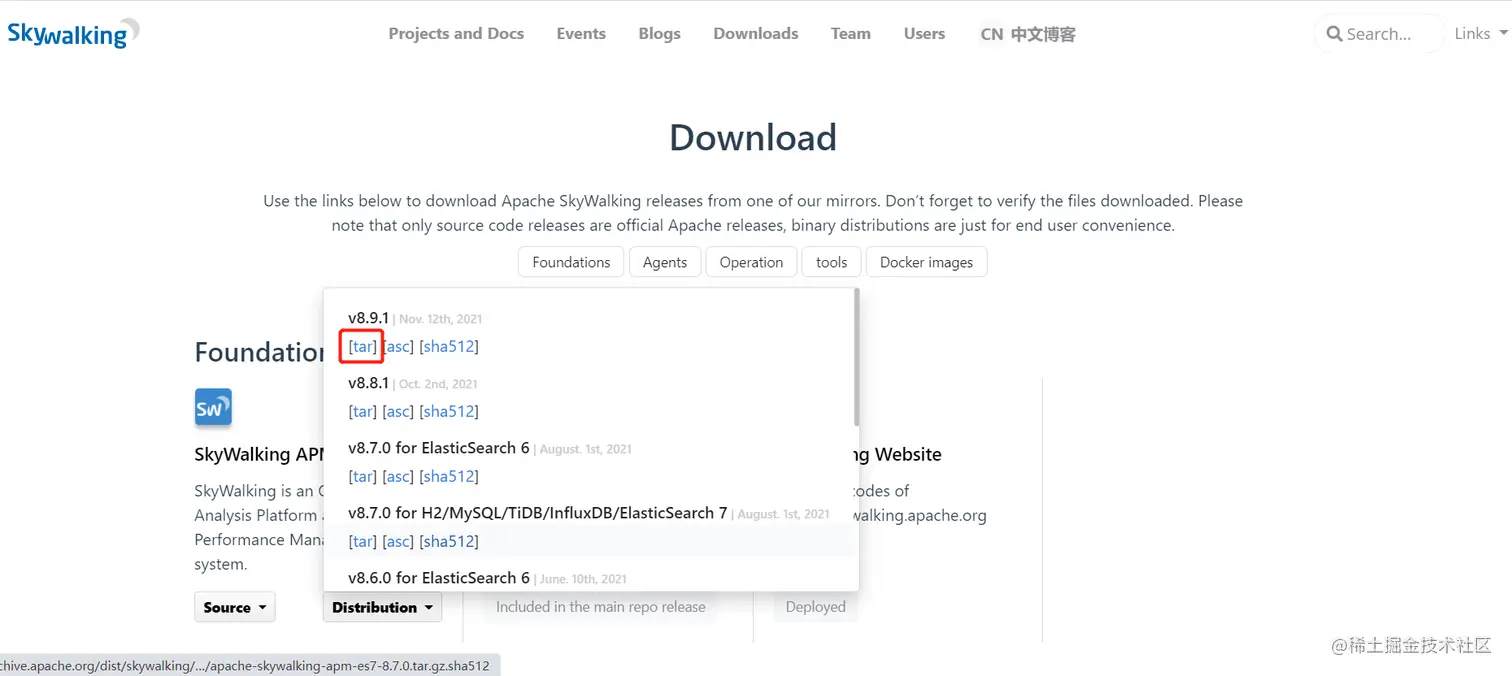Open v8.7.0 ElasticSearch 6 asc link
1512x676 pixels.
coord(398,476)
